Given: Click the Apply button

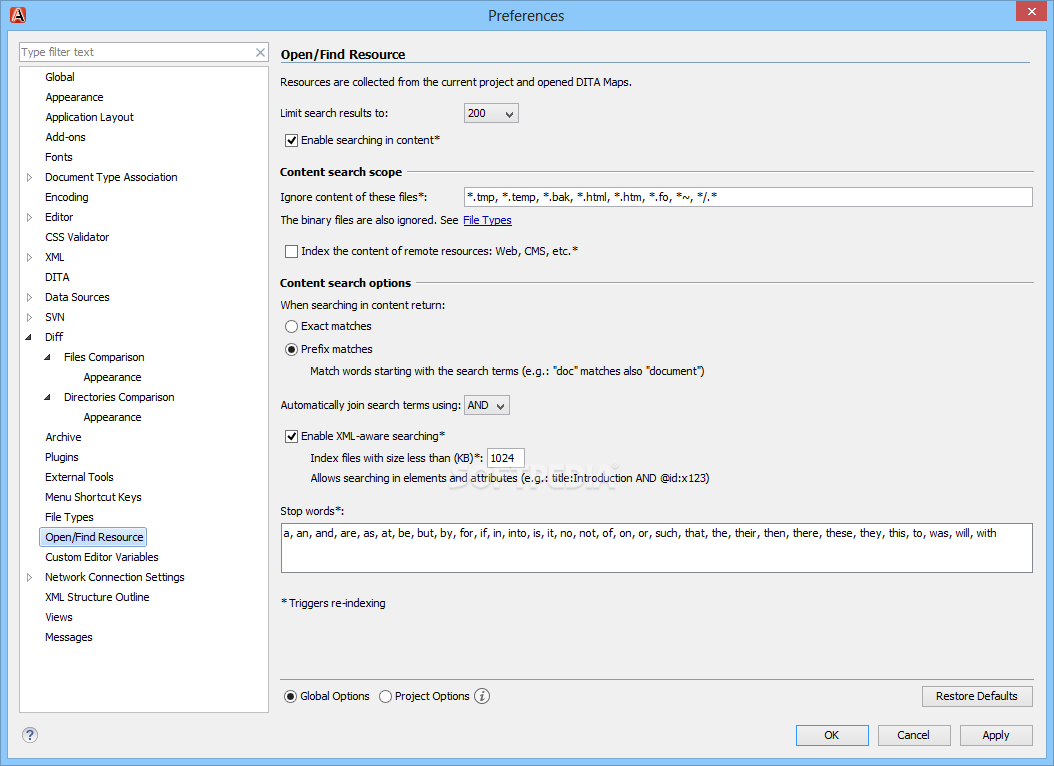Looking at the screenshot, I should coord(996,735).
